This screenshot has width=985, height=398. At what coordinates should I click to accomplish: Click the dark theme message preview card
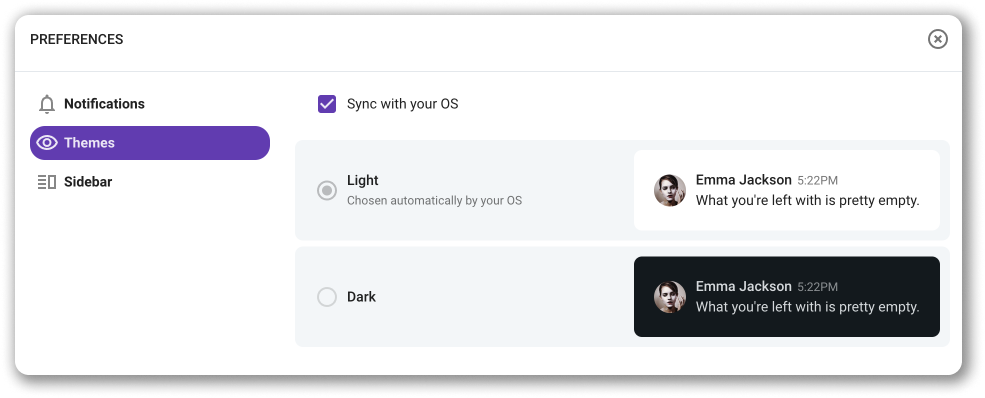click(786, 296)
